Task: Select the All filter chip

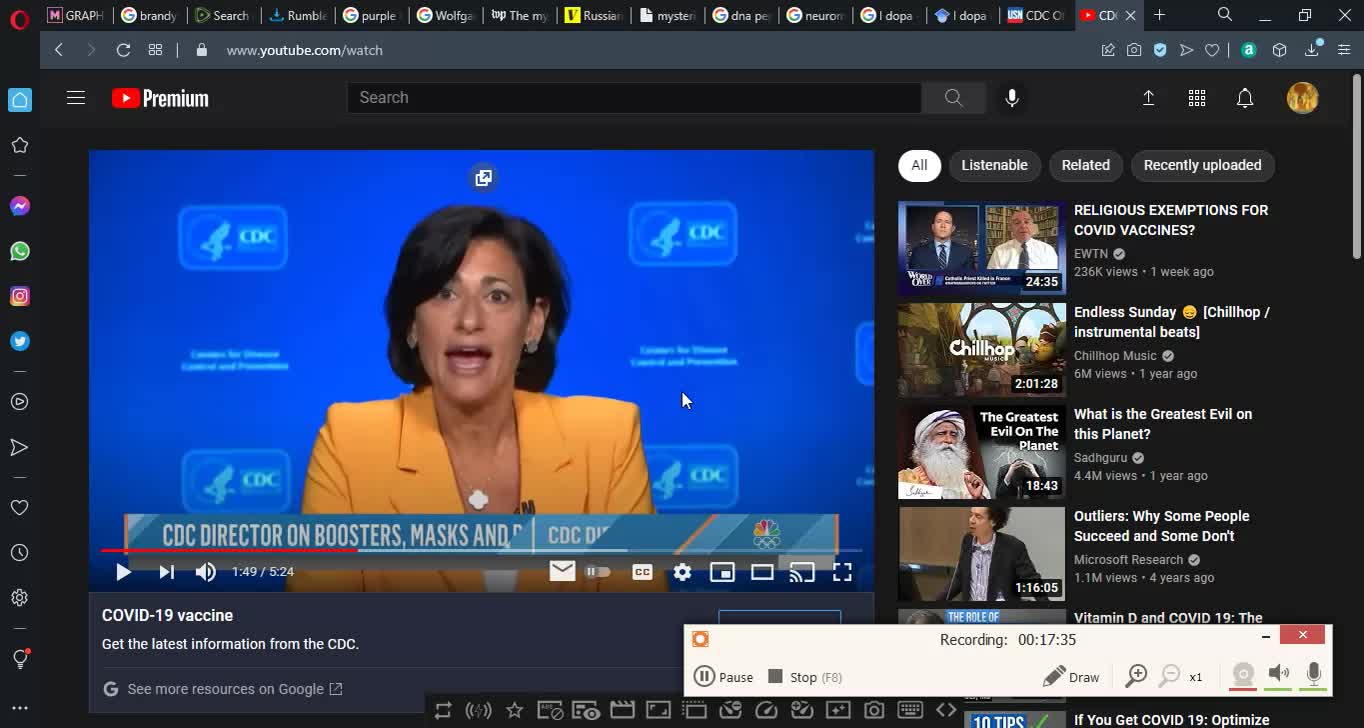Action: 919,165
